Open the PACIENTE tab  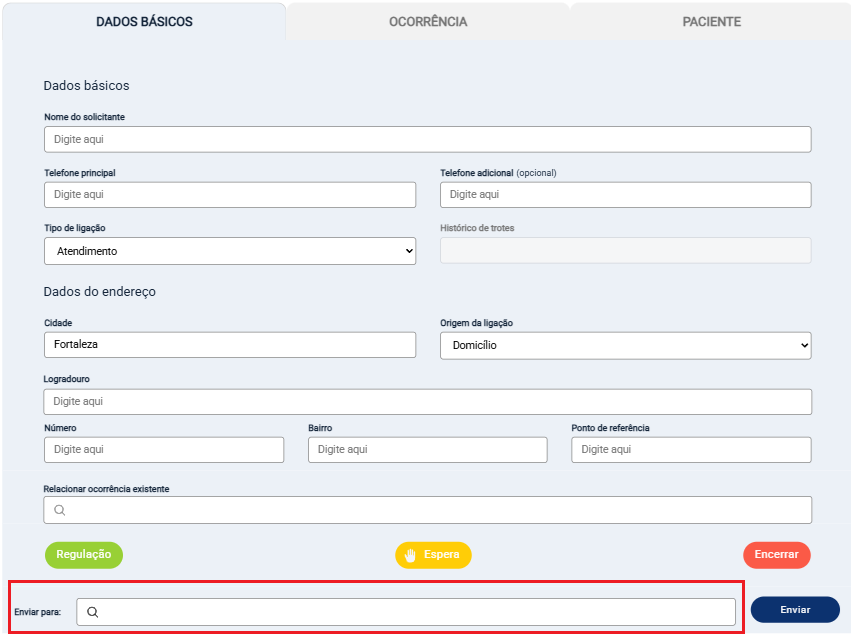tap(711, 22)
